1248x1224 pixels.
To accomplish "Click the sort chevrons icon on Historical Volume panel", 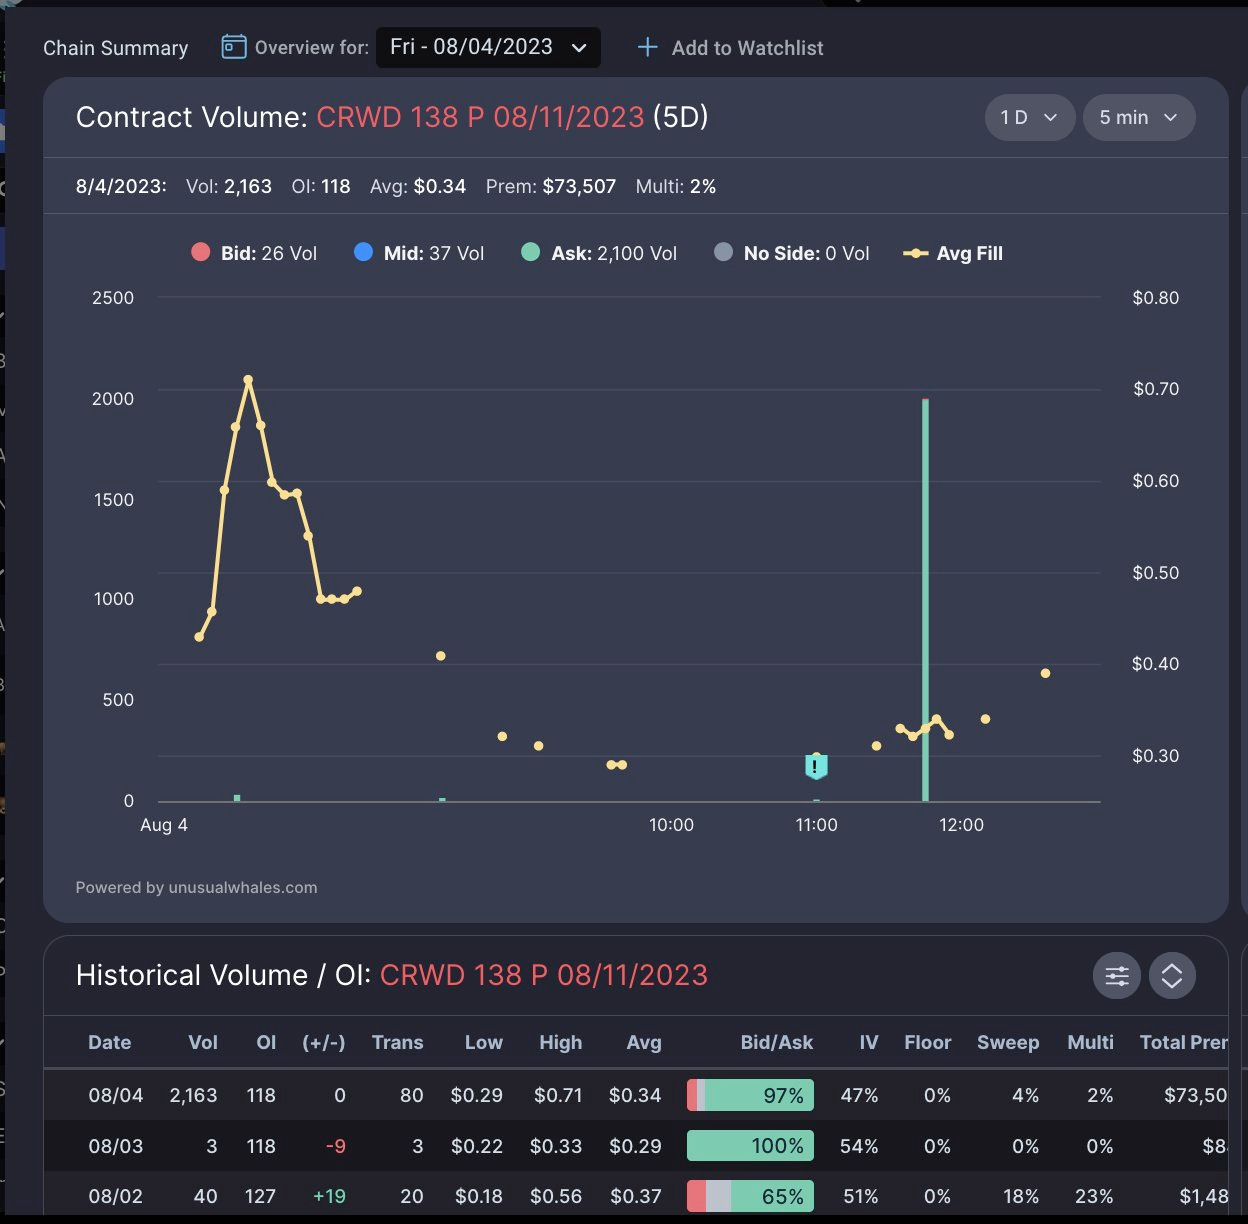I will [1172, 975].
